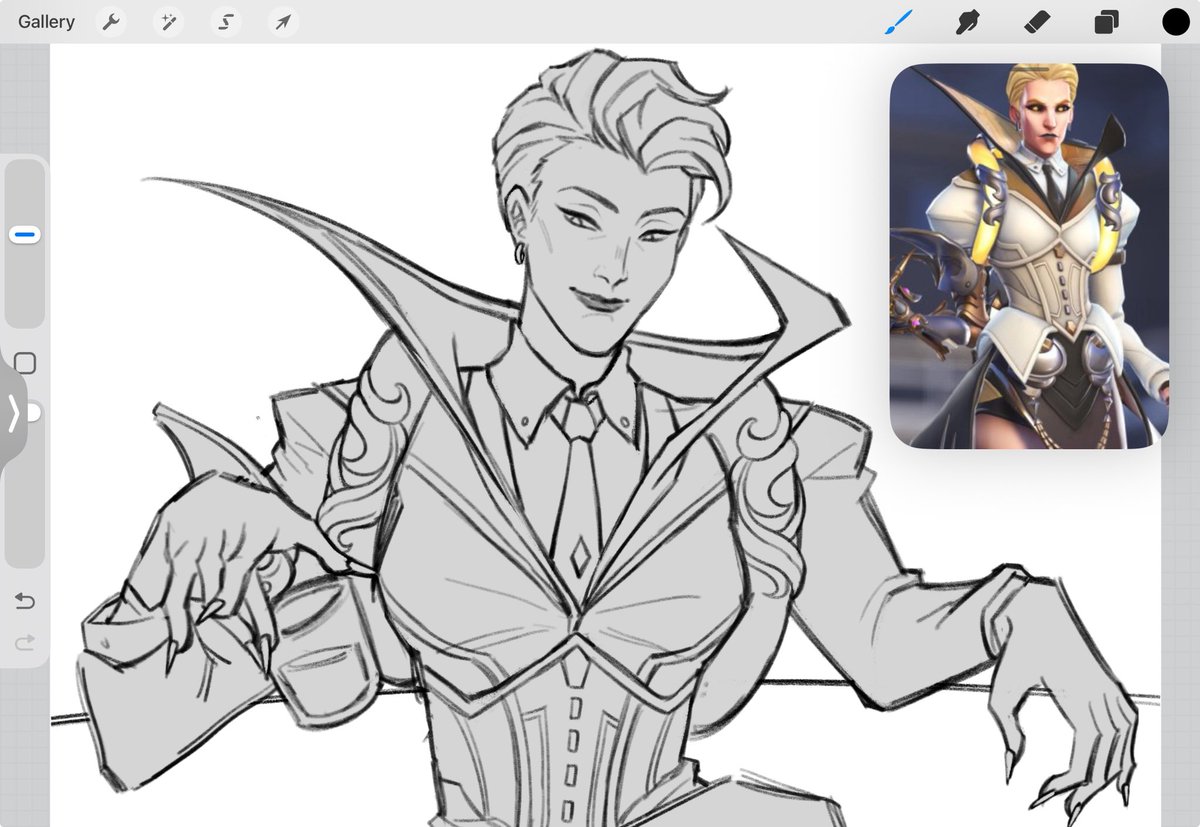Select the Brush tool
The height and width of the screenshot is (827, 1200).
[x=899, y=22]
